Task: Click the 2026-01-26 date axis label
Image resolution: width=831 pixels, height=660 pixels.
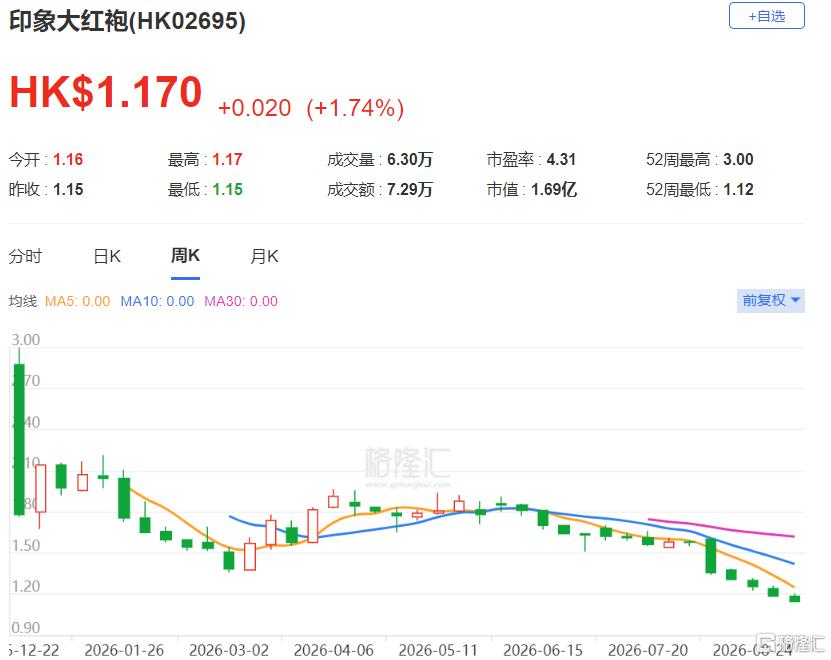Action: 124,650
